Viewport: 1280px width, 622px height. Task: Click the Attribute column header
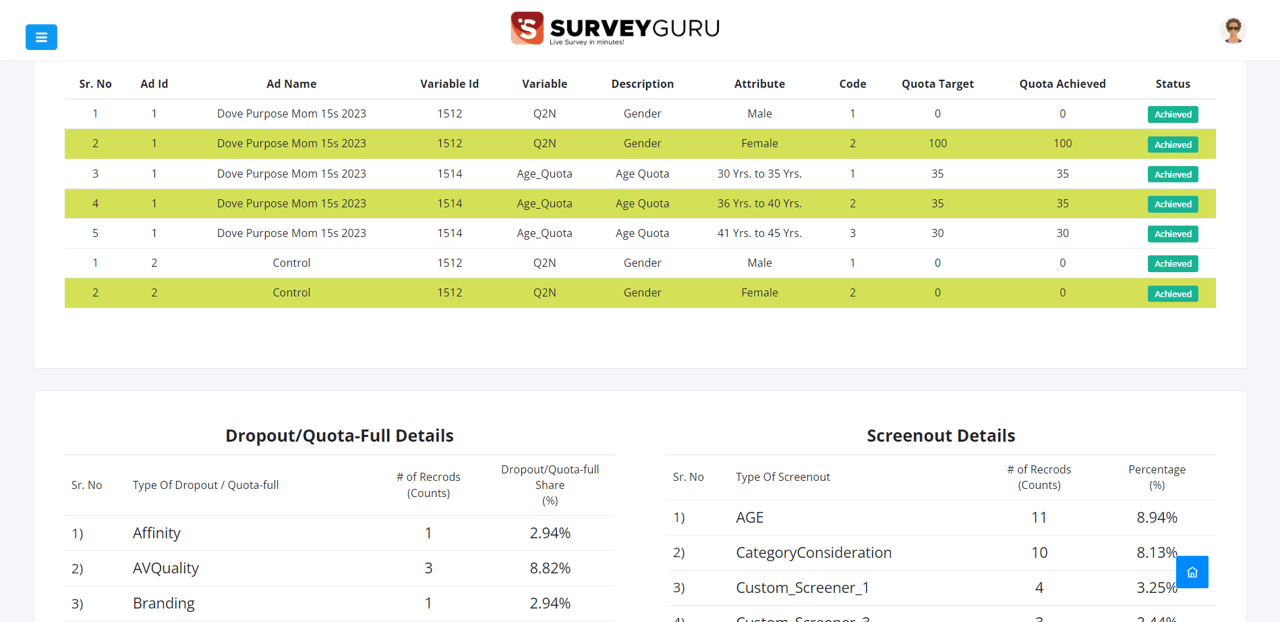[759, 84]
